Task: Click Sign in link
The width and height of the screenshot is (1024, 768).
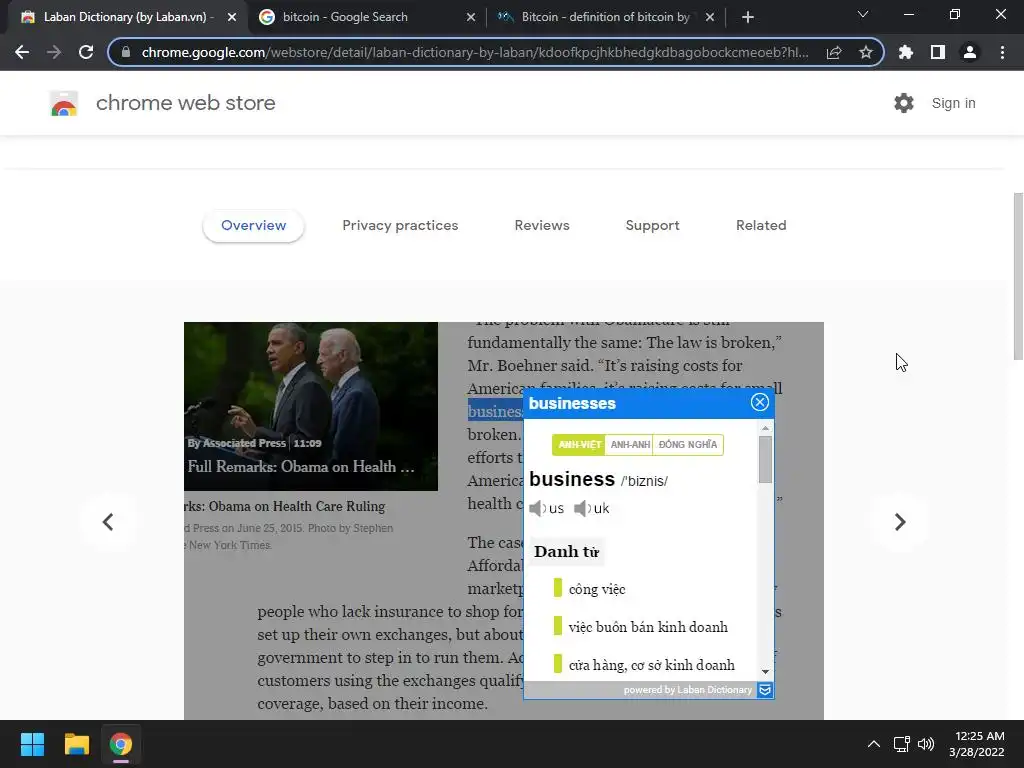Action: (x=953, y=103)
